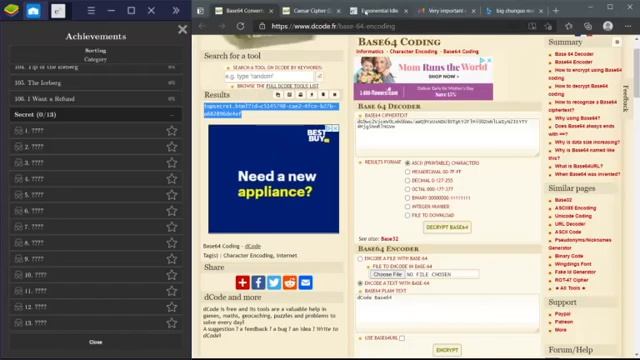Share the page on Reddit
640x360 pixels.
click(290, 282)
